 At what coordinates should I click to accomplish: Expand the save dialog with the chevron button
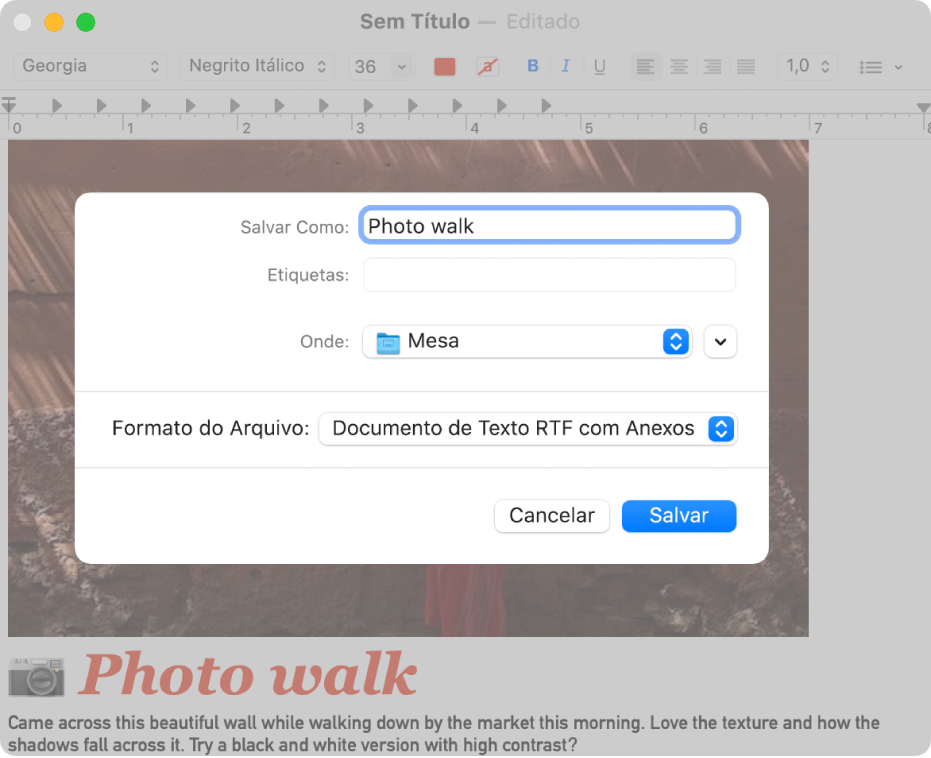coord(720,341)
